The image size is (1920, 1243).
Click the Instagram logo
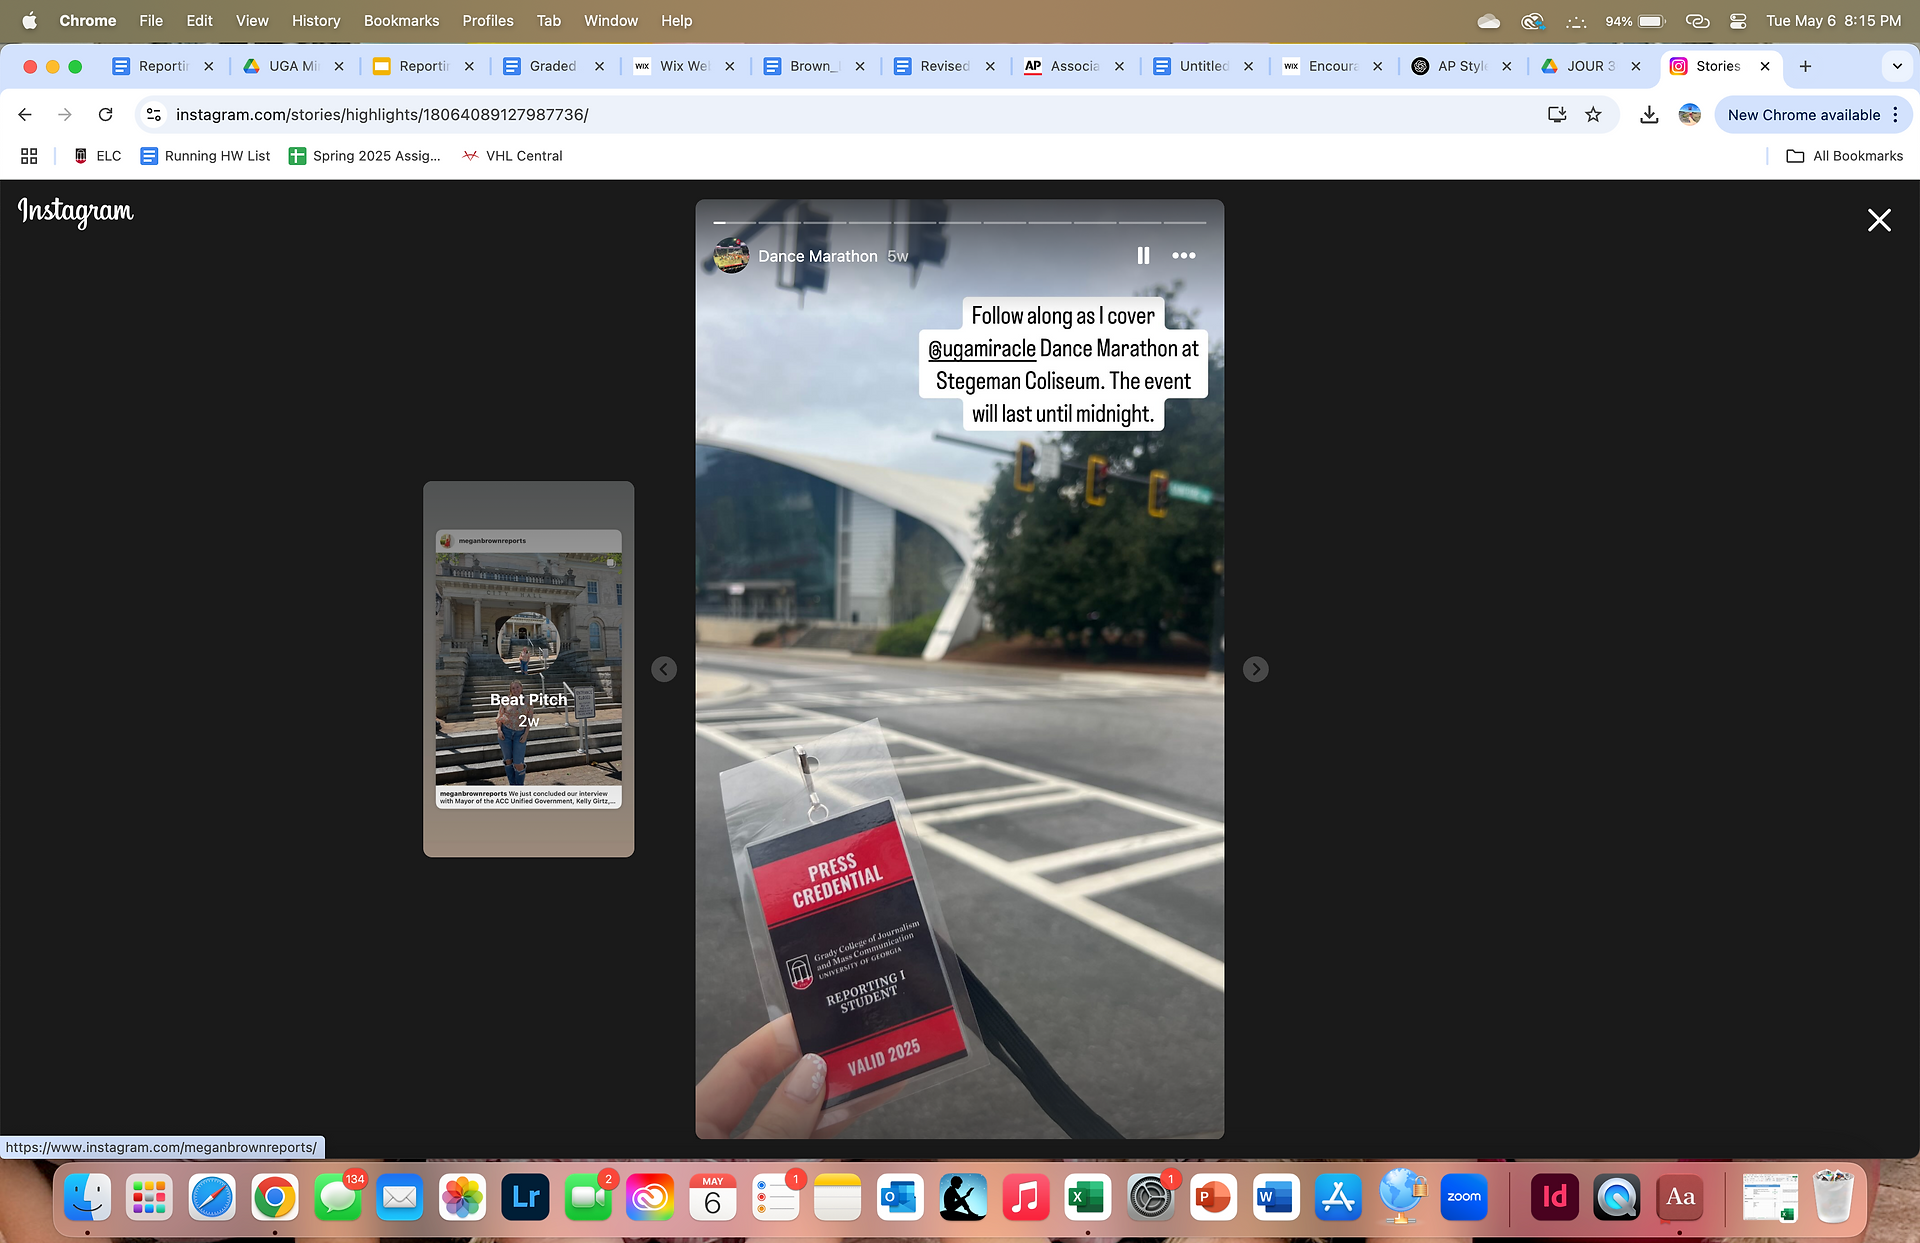76,211
